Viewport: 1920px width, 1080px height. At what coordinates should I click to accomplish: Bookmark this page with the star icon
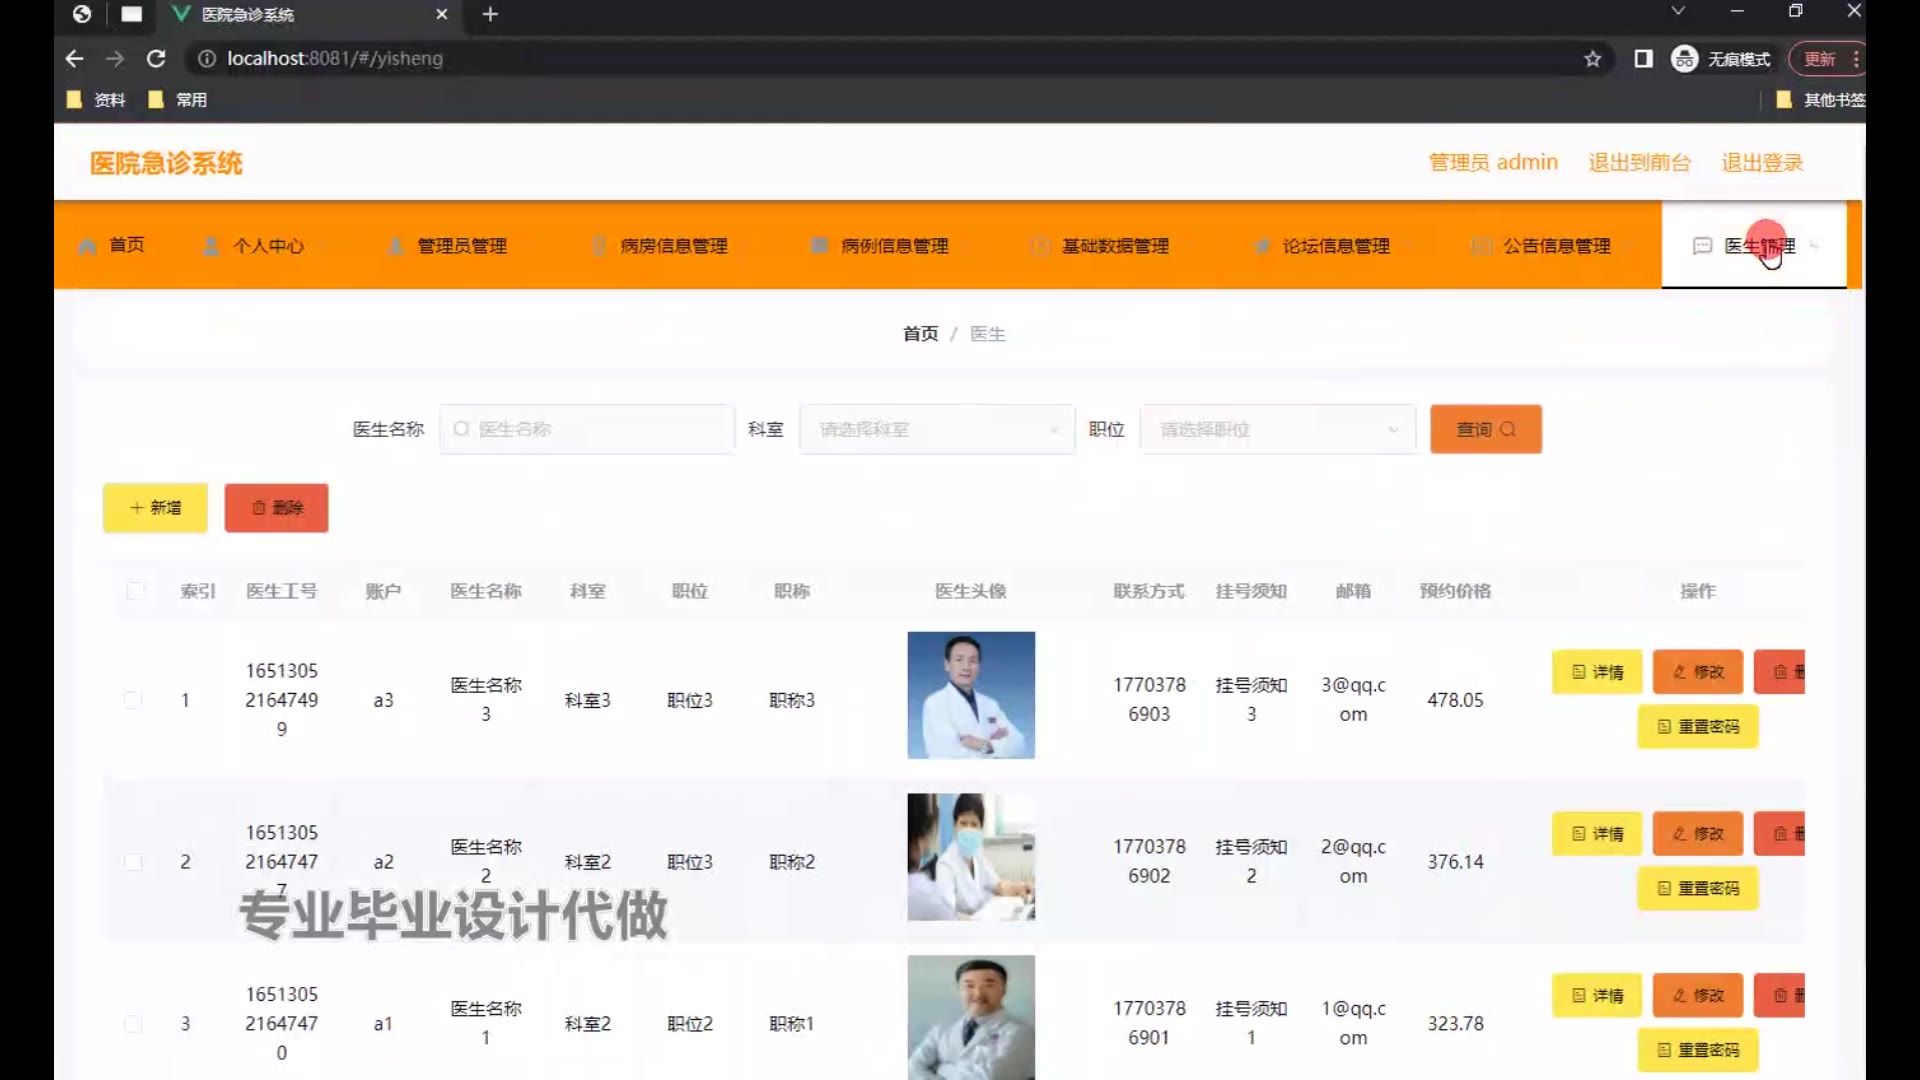pyautogui.click(x=1592, y=59)
